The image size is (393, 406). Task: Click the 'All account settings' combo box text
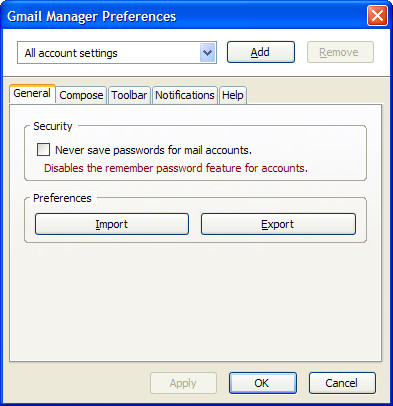coord(71,53)
